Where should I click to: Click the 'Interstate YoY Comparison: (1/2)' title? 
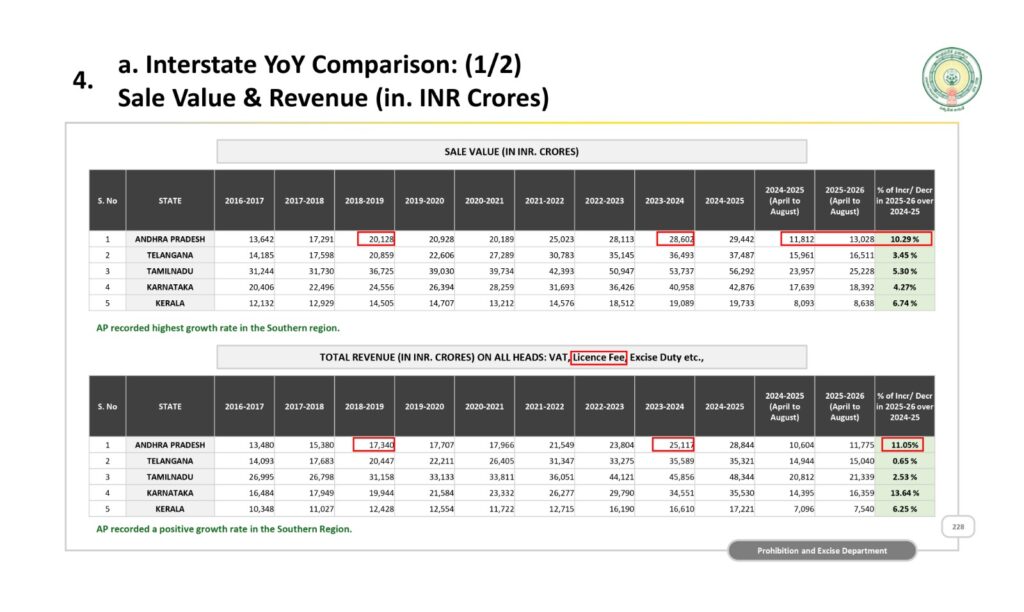click(320, 66)
